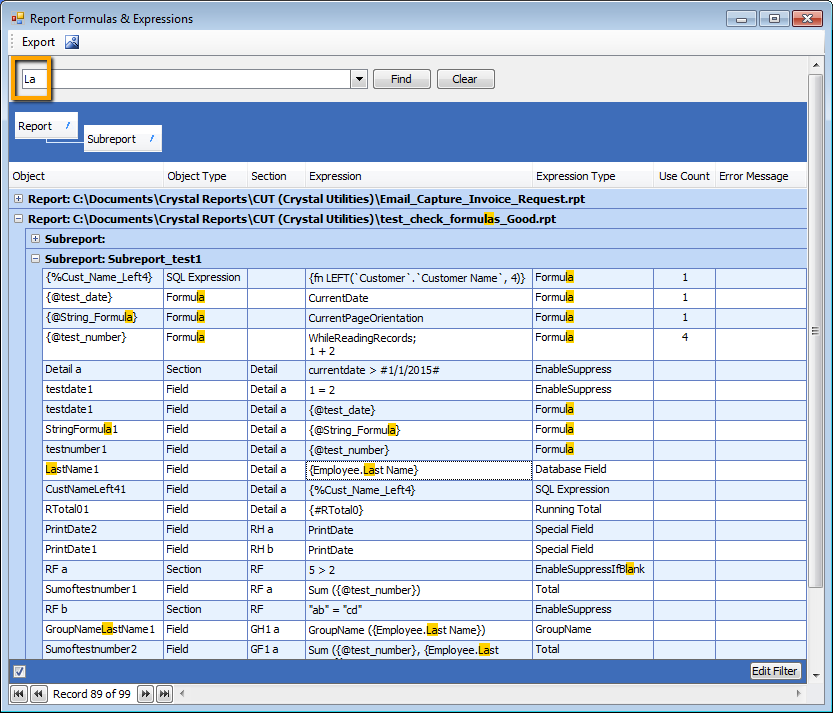
Task: Toggle the filter enabled checkbox
Action: pos(19,672)
